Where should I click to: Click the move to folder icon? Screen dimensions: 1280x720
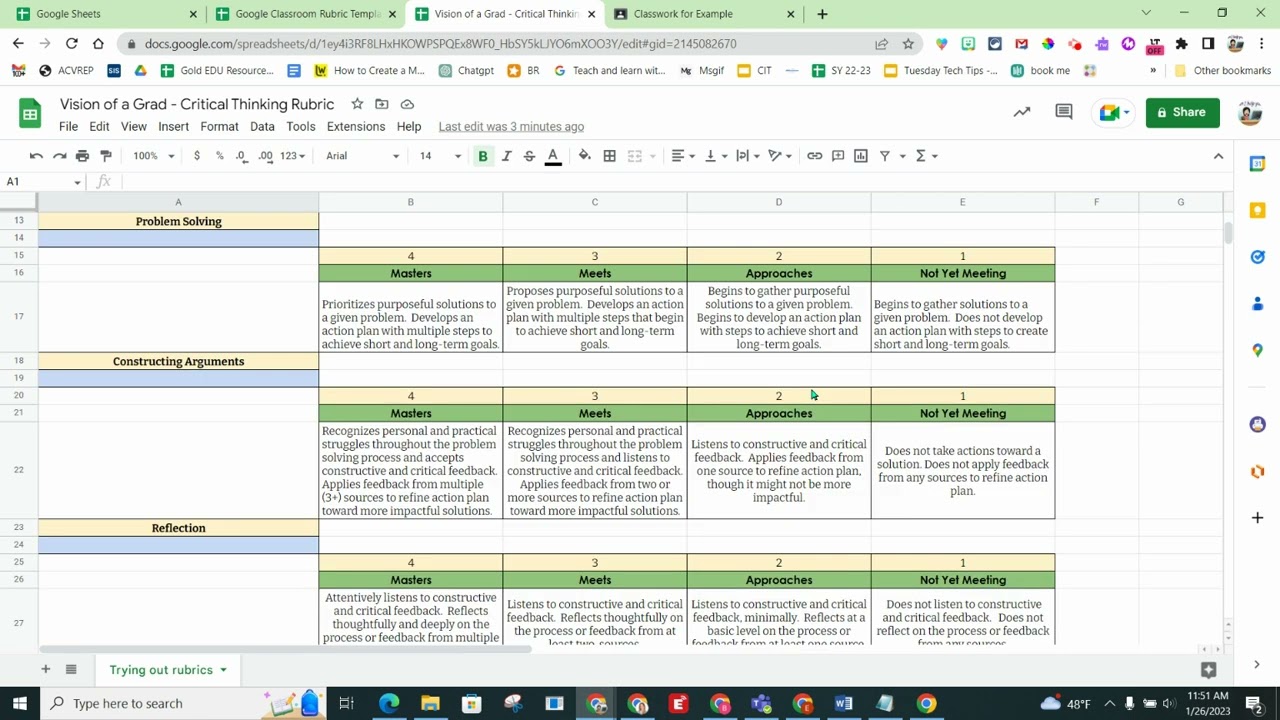click(382, 104)
